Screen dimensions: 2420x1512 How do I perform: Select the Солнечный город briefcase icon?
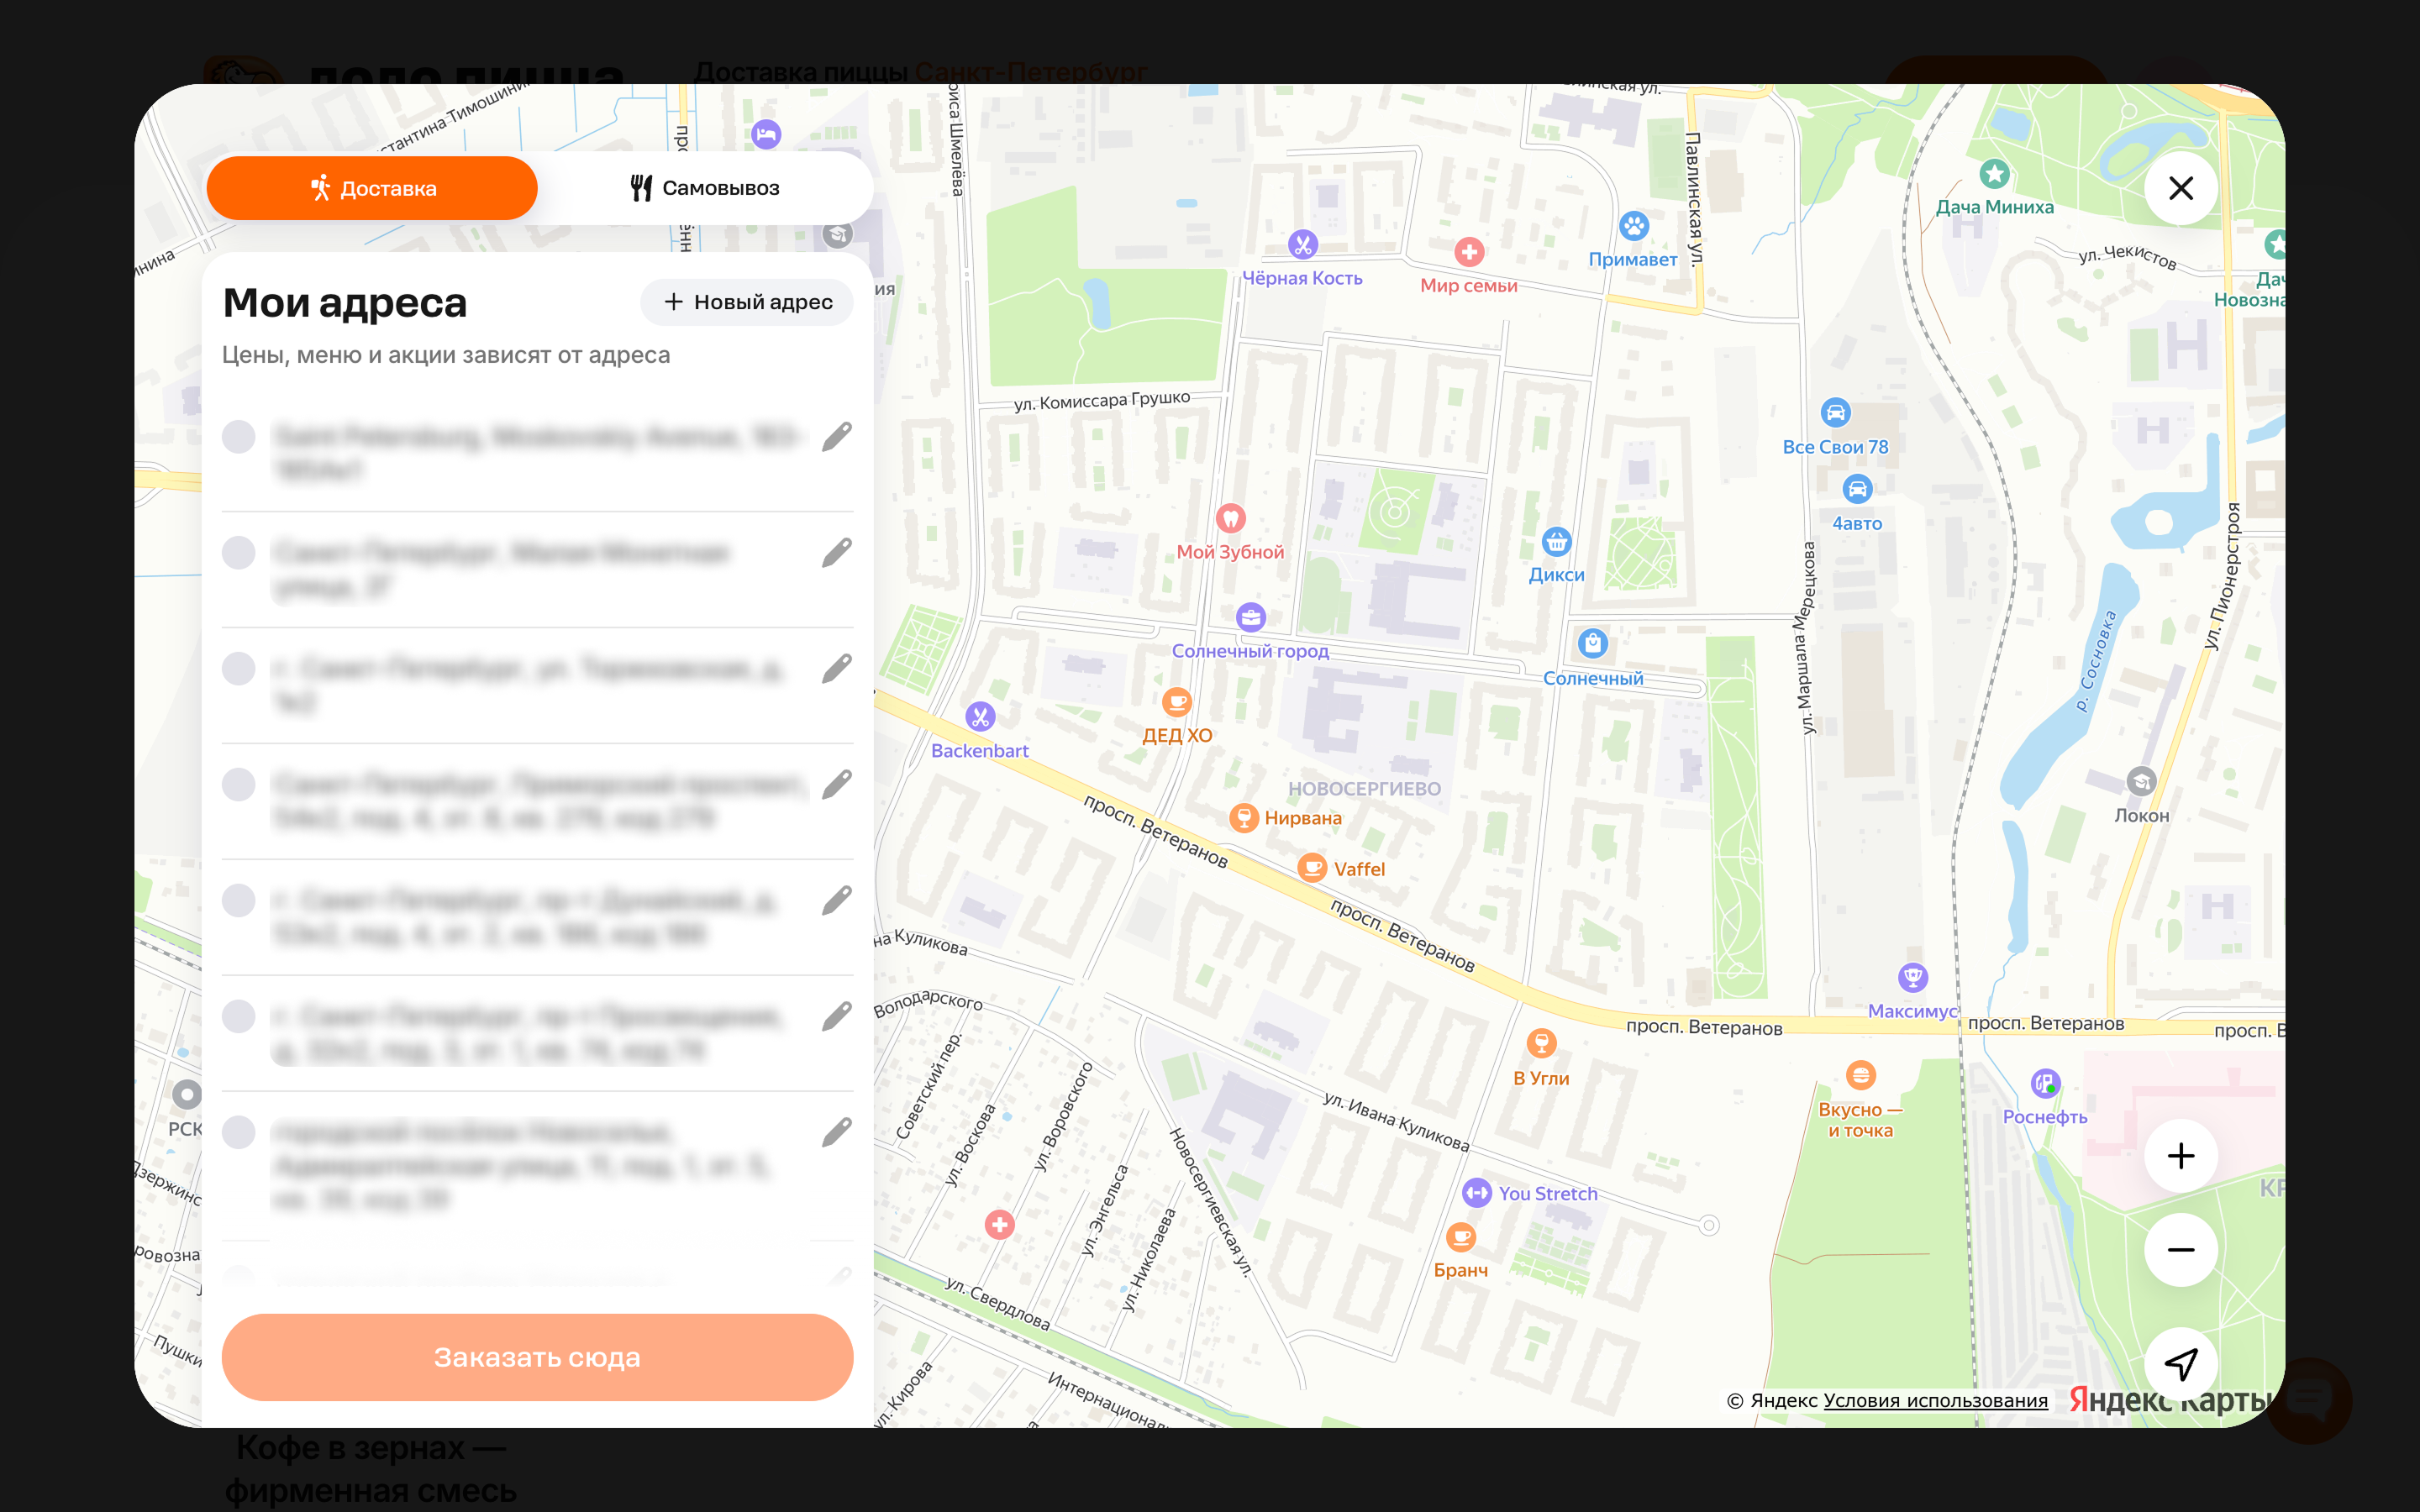pos(1250,617)
